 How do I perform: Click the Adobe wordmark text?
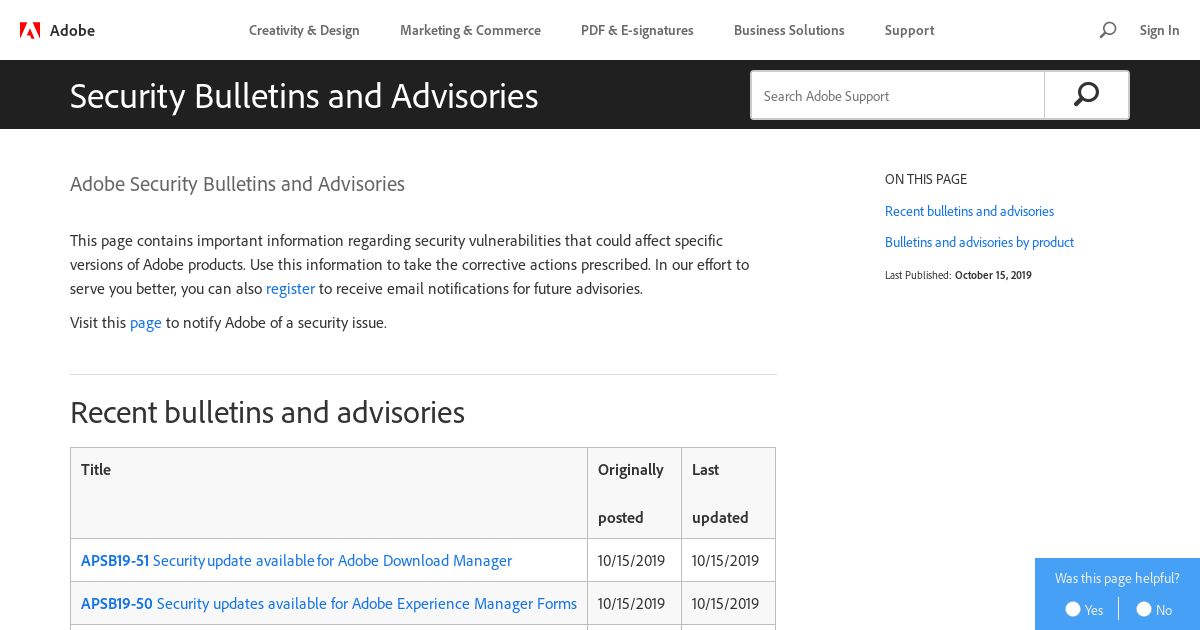tap(72, 30)
